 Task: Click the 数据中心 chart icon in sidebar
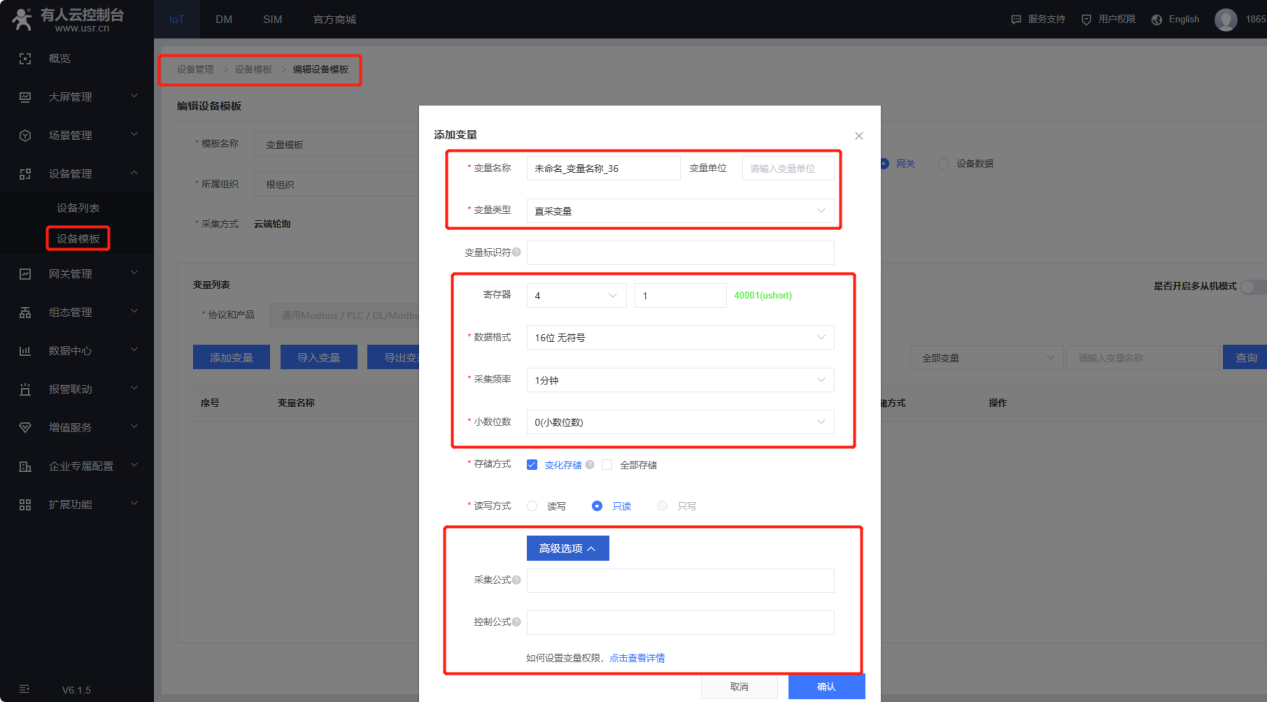(x=26, y=351)
